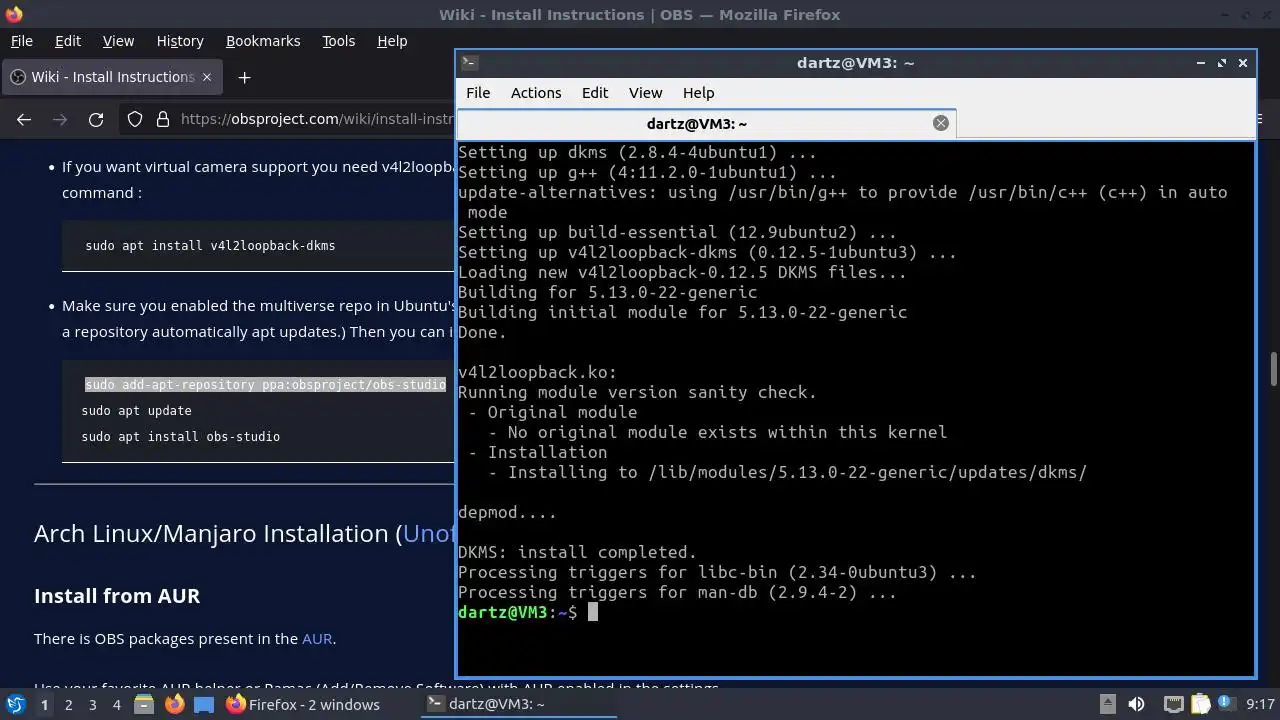
Task: Click the panel clock showing 9:17
Action: click(1261, 704)
